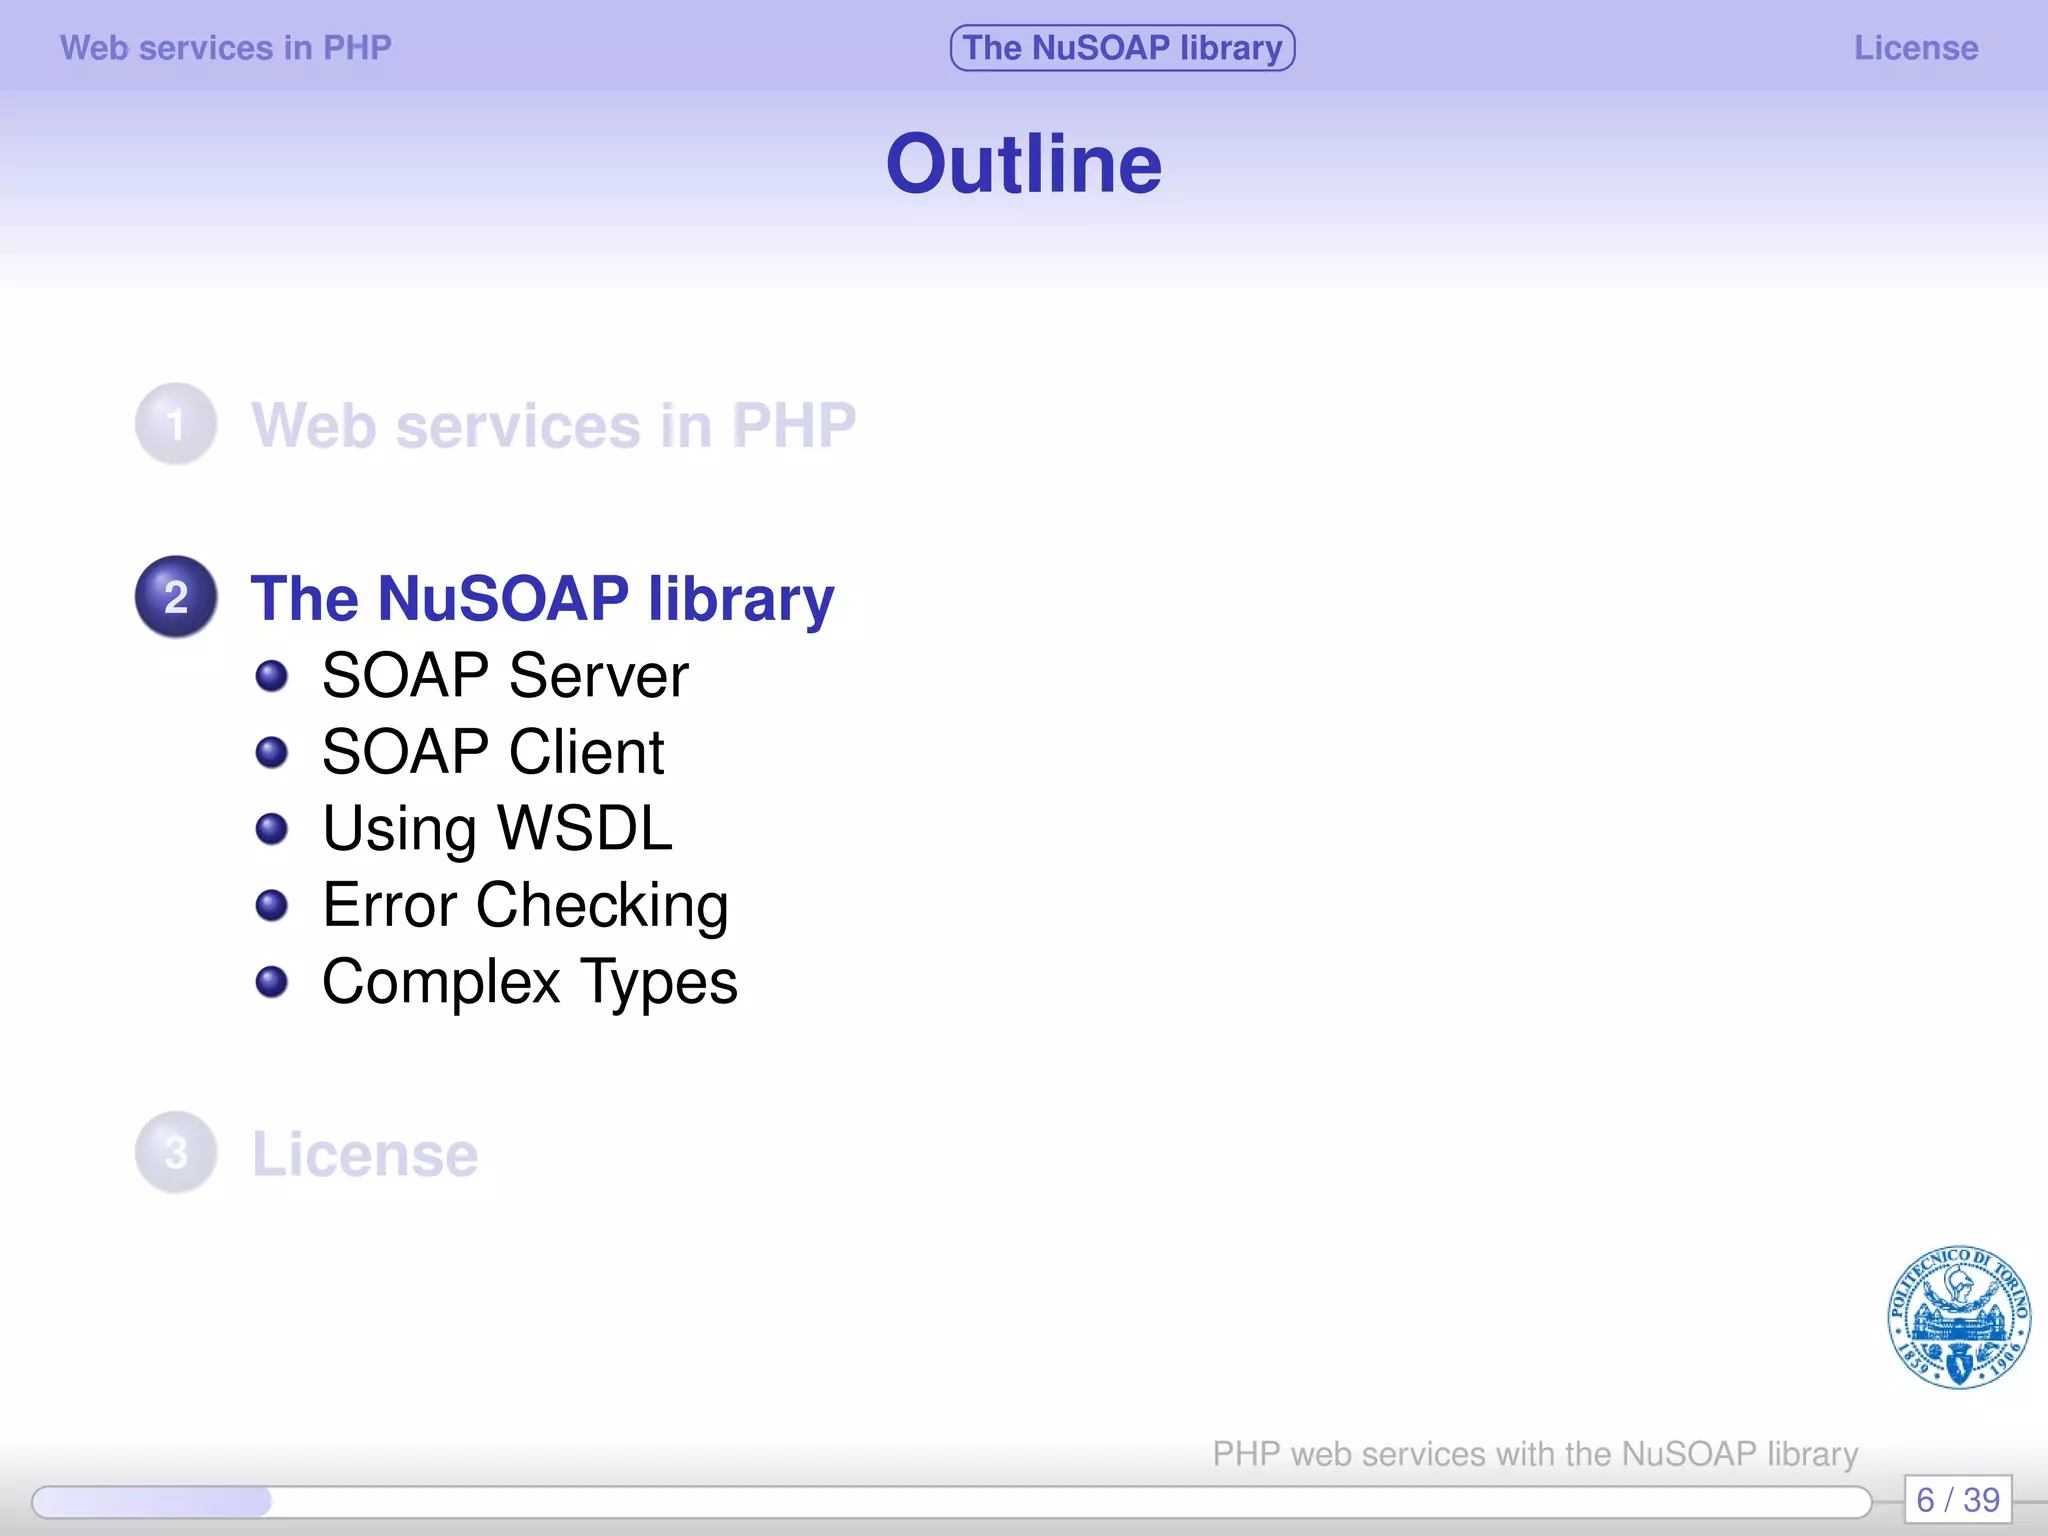Jump to SOAP Server subsection
The height and width of the screenshot is (1536, 2048).
click(505, 676)
